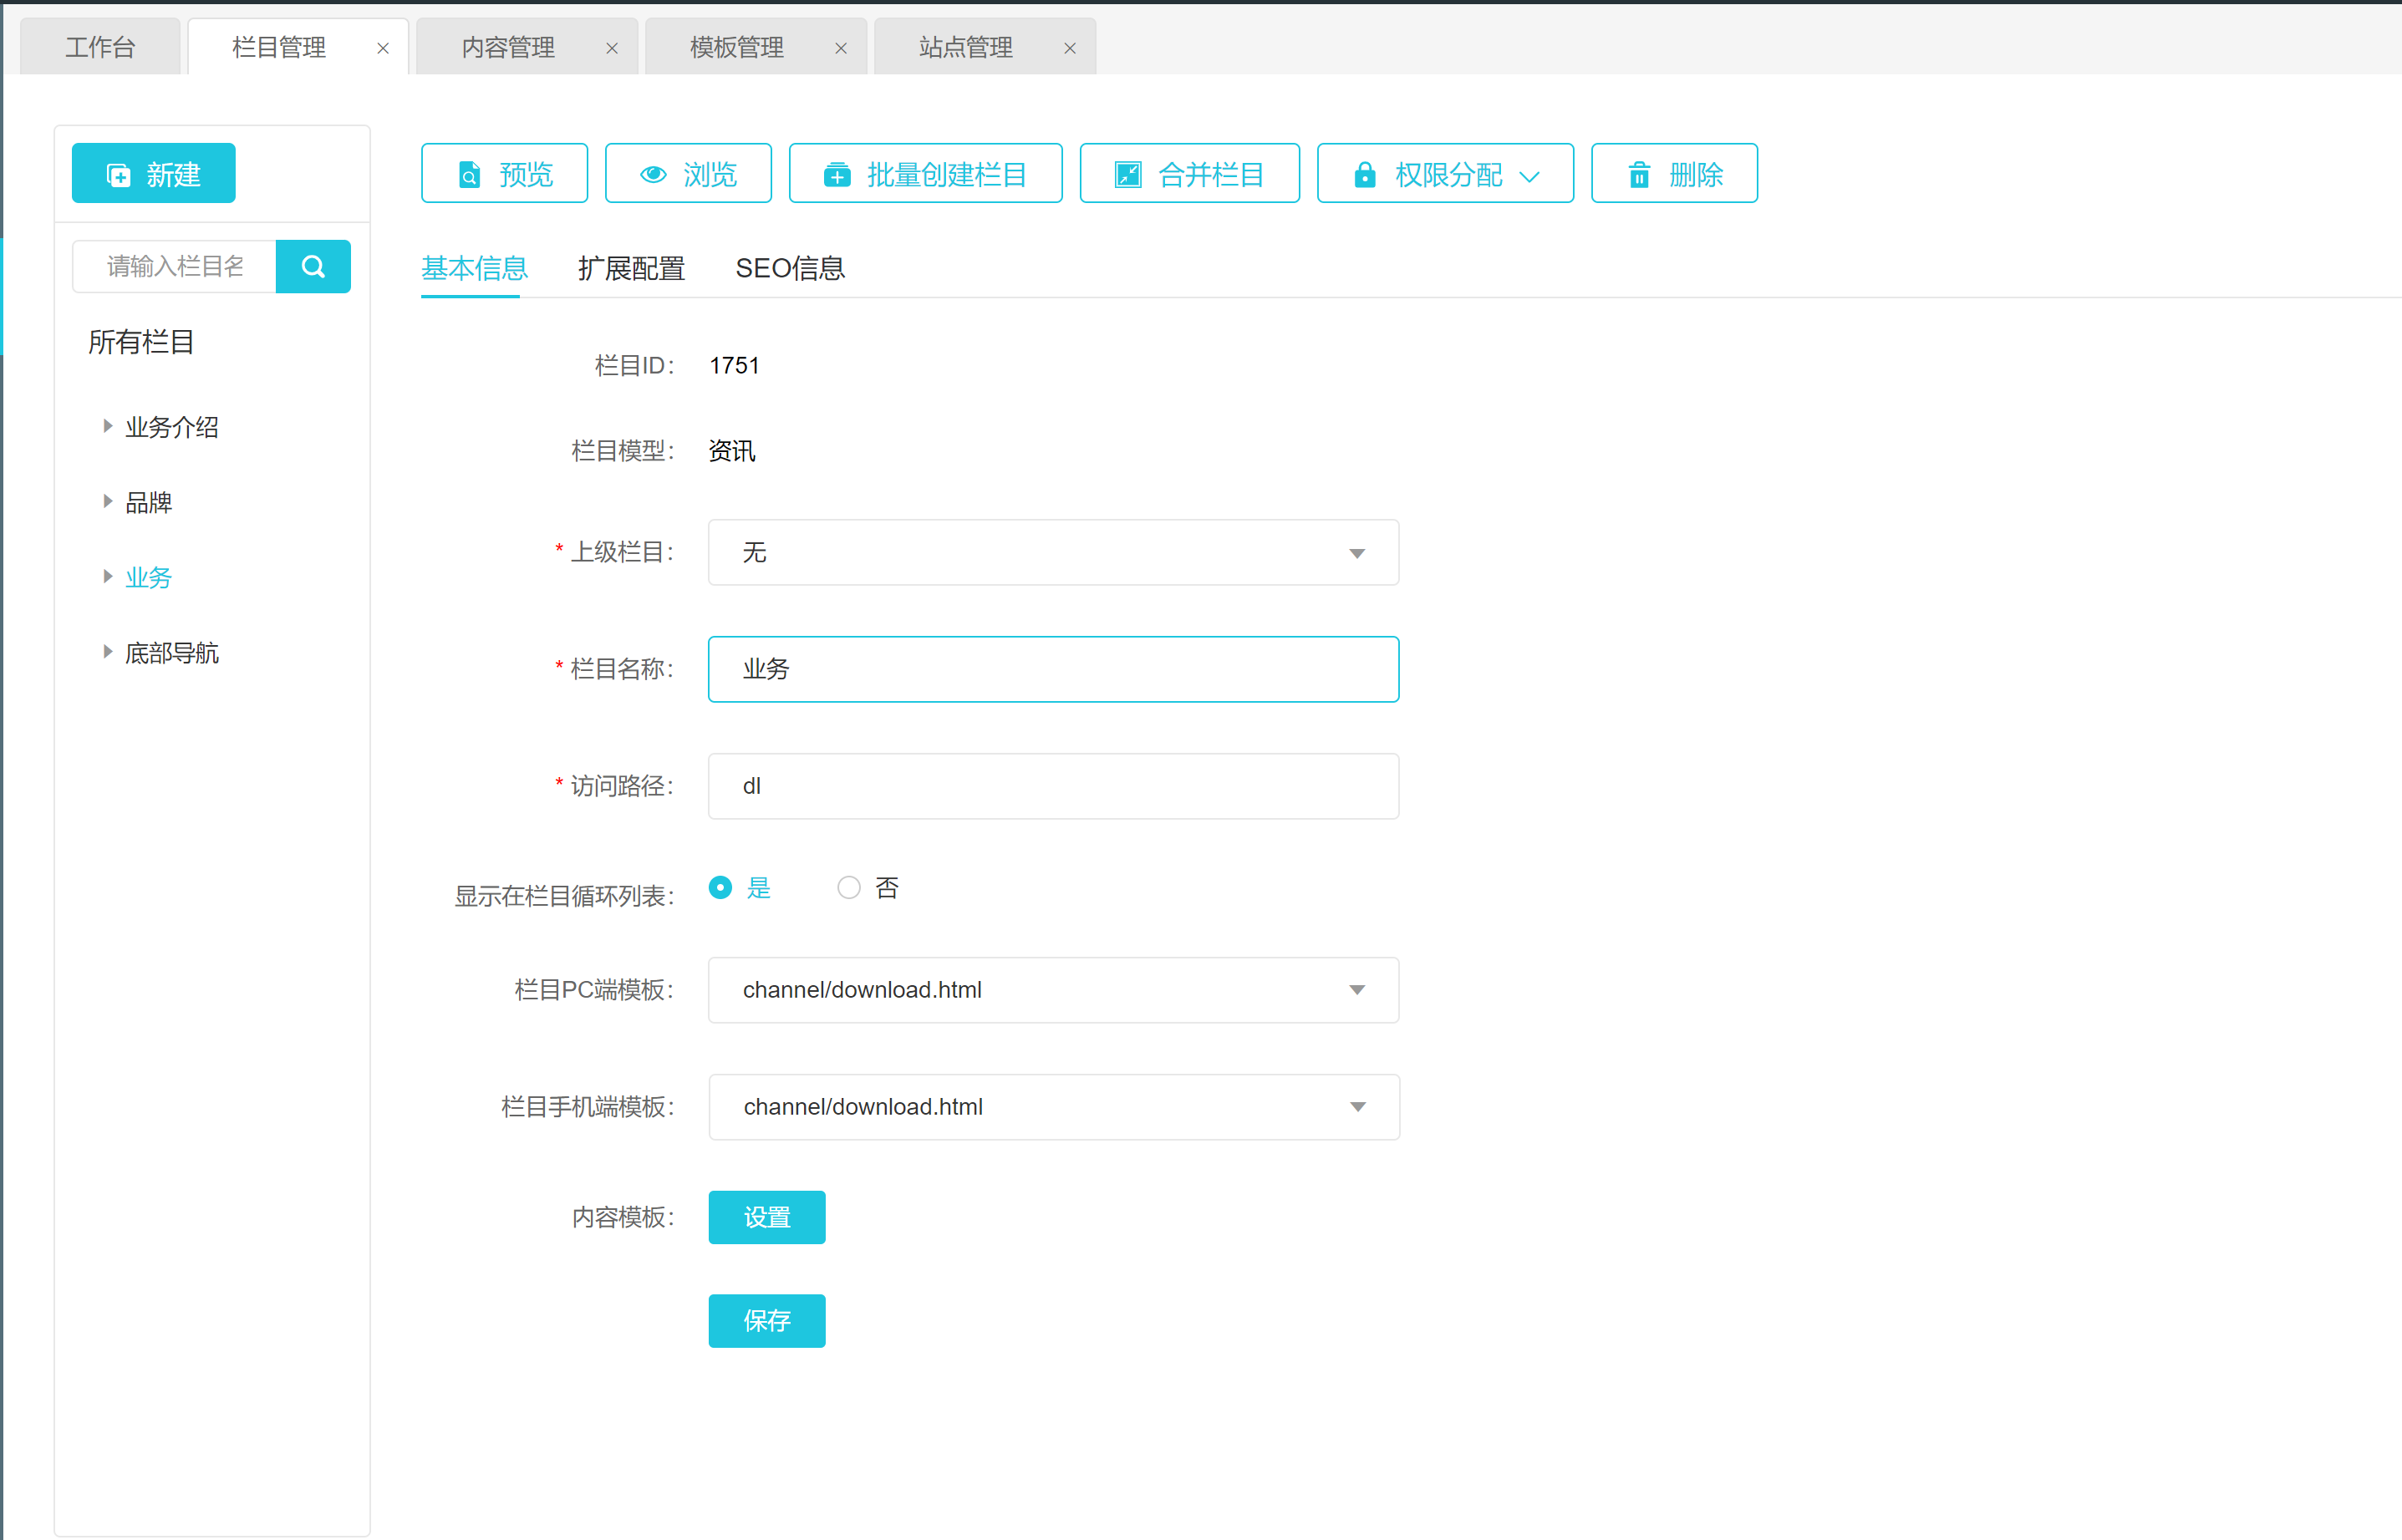Open the 上级栏目 dropdown
This screenshot has height=1540, width=2402.
[1053, 553]
